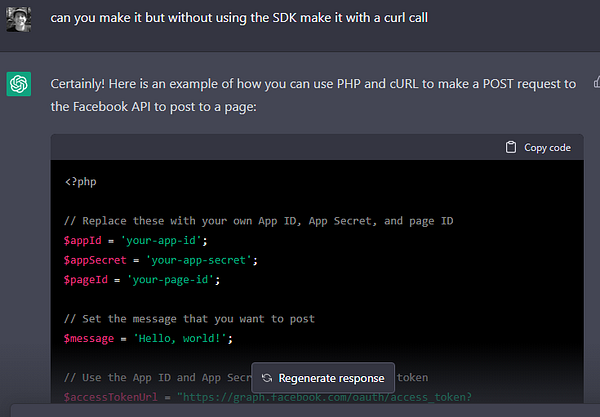Click the 'your-page-id' string
The height and width of the screenshot is (417, 600).
click(171, 280)
